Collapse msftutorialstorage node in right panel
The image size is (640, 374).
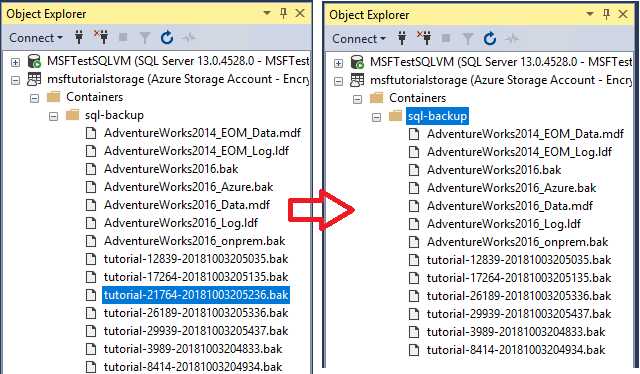click(338, 81)
